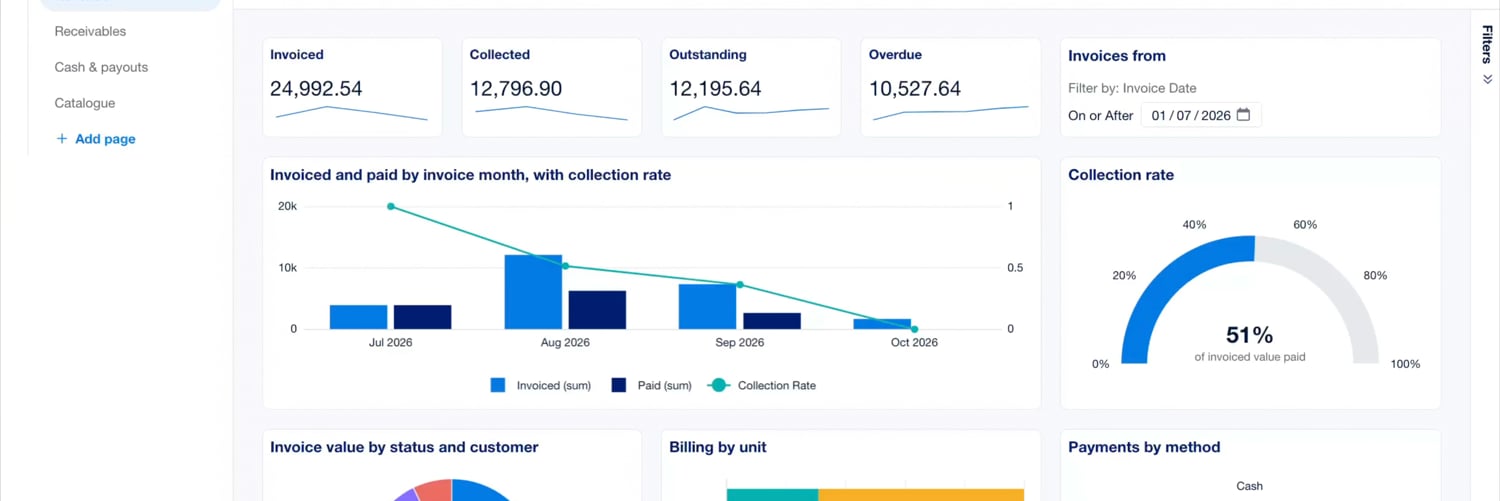Select the Jul 2026 Invoiced bar
The height and width of the screenshot is (501, 1500).
tap(358, 317)
